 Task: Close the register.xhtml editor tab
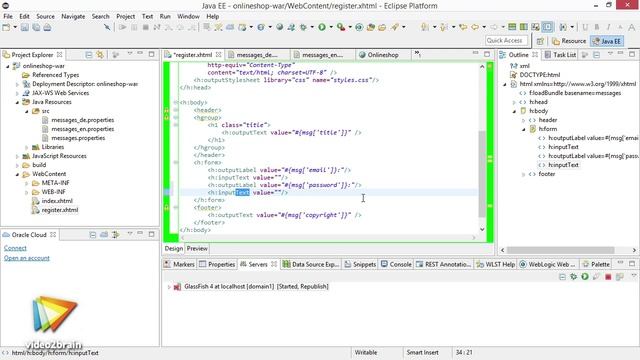click(x=219, y=55)
